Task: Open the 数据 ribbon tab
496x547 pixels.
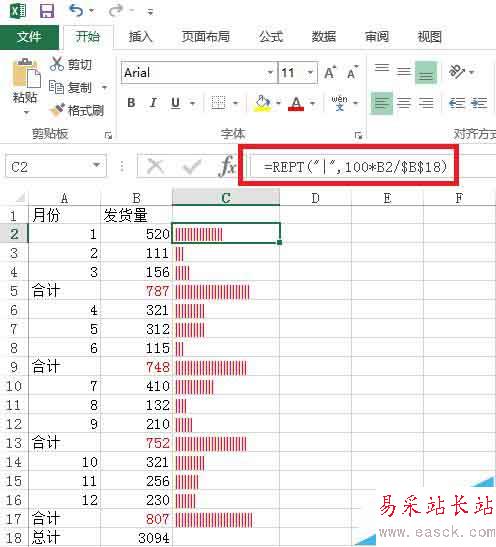Action: tap(324, 37)
